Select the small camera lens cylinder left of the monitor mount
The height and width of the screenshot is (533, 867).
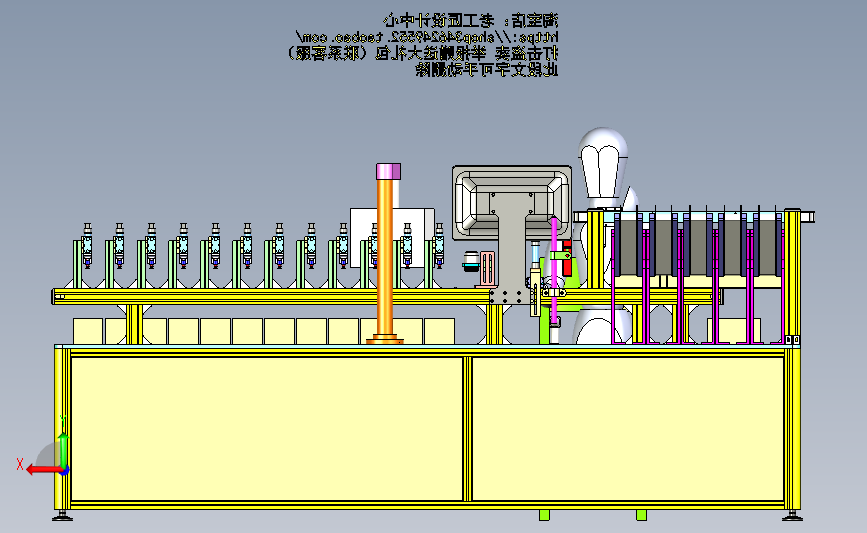point(471,261)
